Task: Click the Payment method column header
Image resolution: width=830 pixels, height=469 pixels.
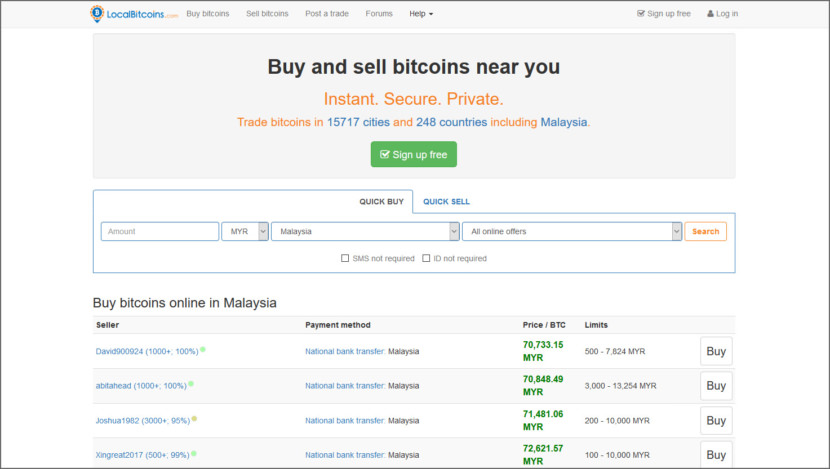Action: point(338,325)
